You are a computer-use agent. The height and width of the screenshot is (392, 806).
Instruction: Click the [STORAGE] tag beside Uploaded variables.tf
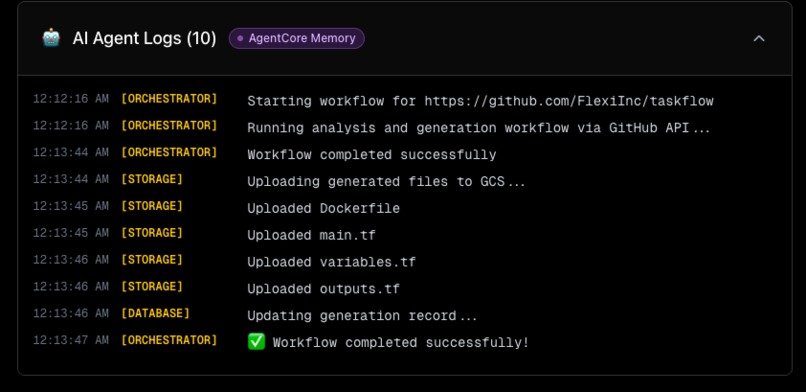pyautogui.click(x=152, y=259)
